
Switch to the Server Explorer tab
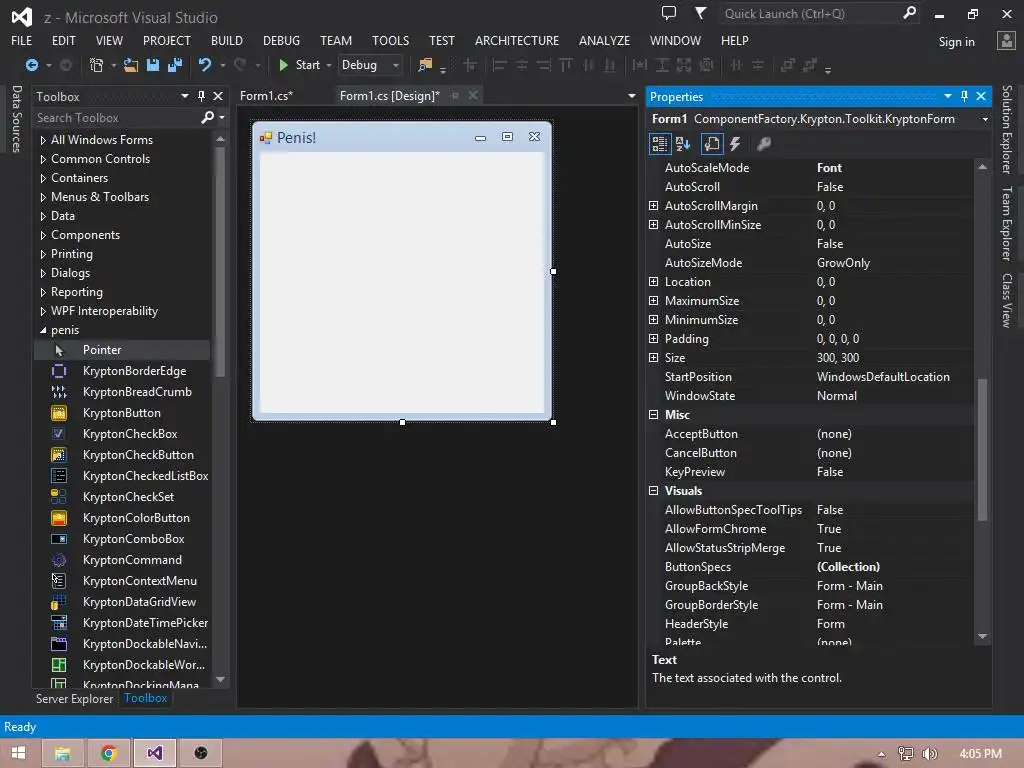pos(74,698)
